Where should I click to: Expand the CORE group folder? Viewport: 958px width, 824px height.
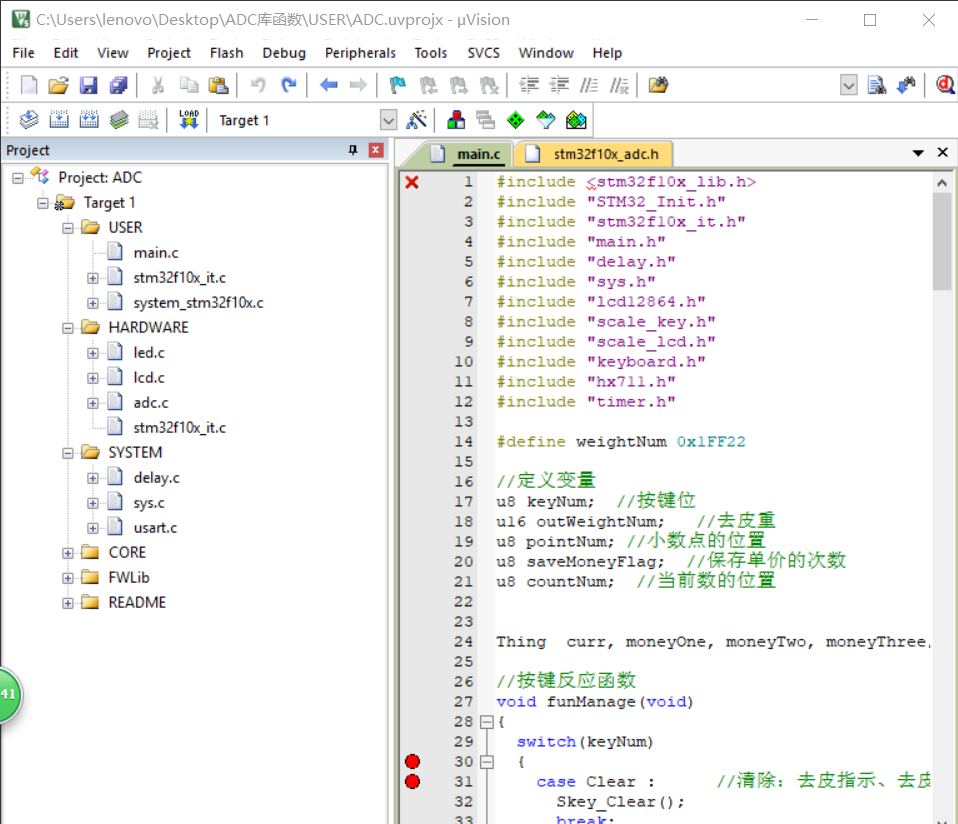[x=67, y=553]
